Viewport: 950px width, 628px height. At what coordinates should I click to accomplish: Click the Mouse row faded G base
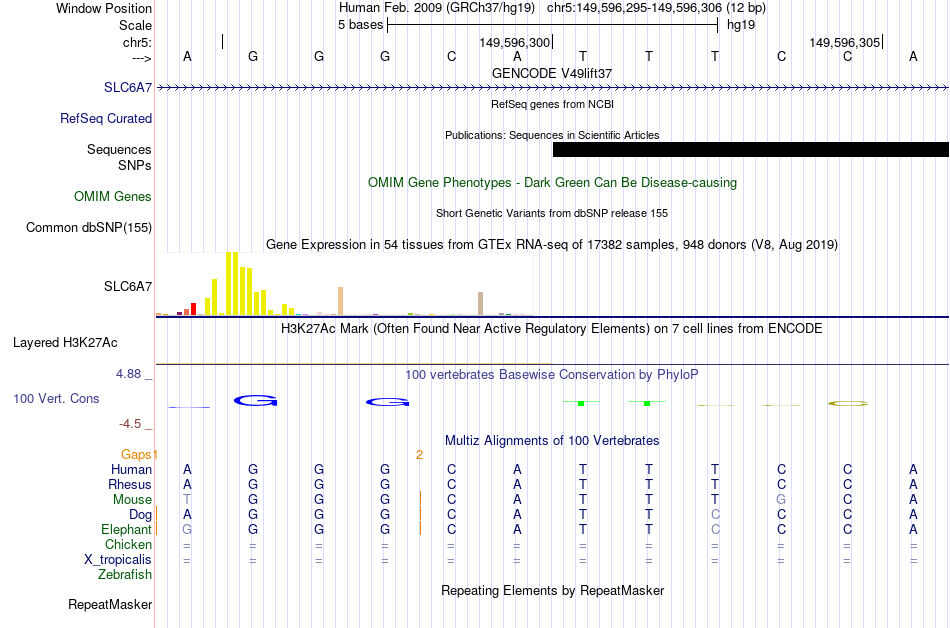pos(781,500)
